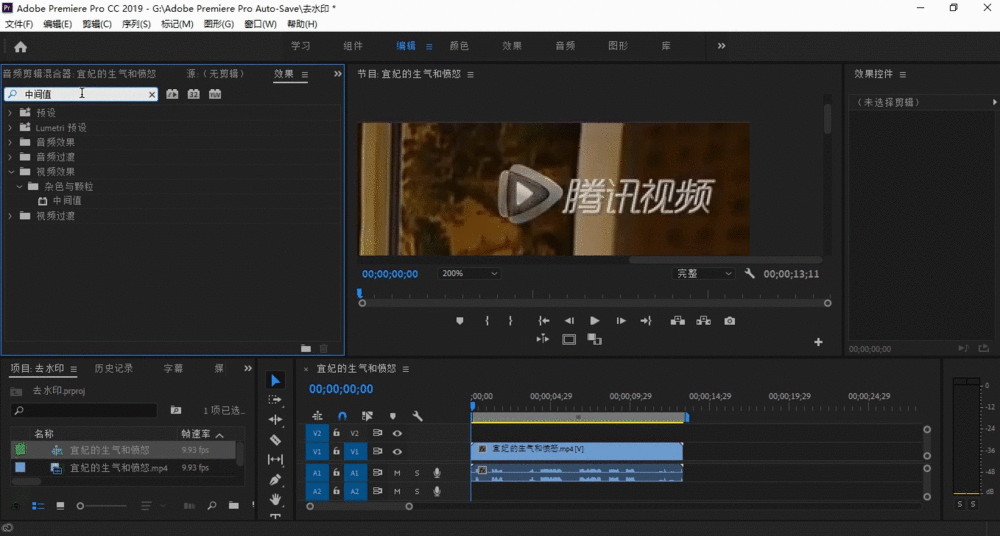Click the Mark Out bracket button
This screenshot has height=536, width=1000.
(x=510, y=321)
